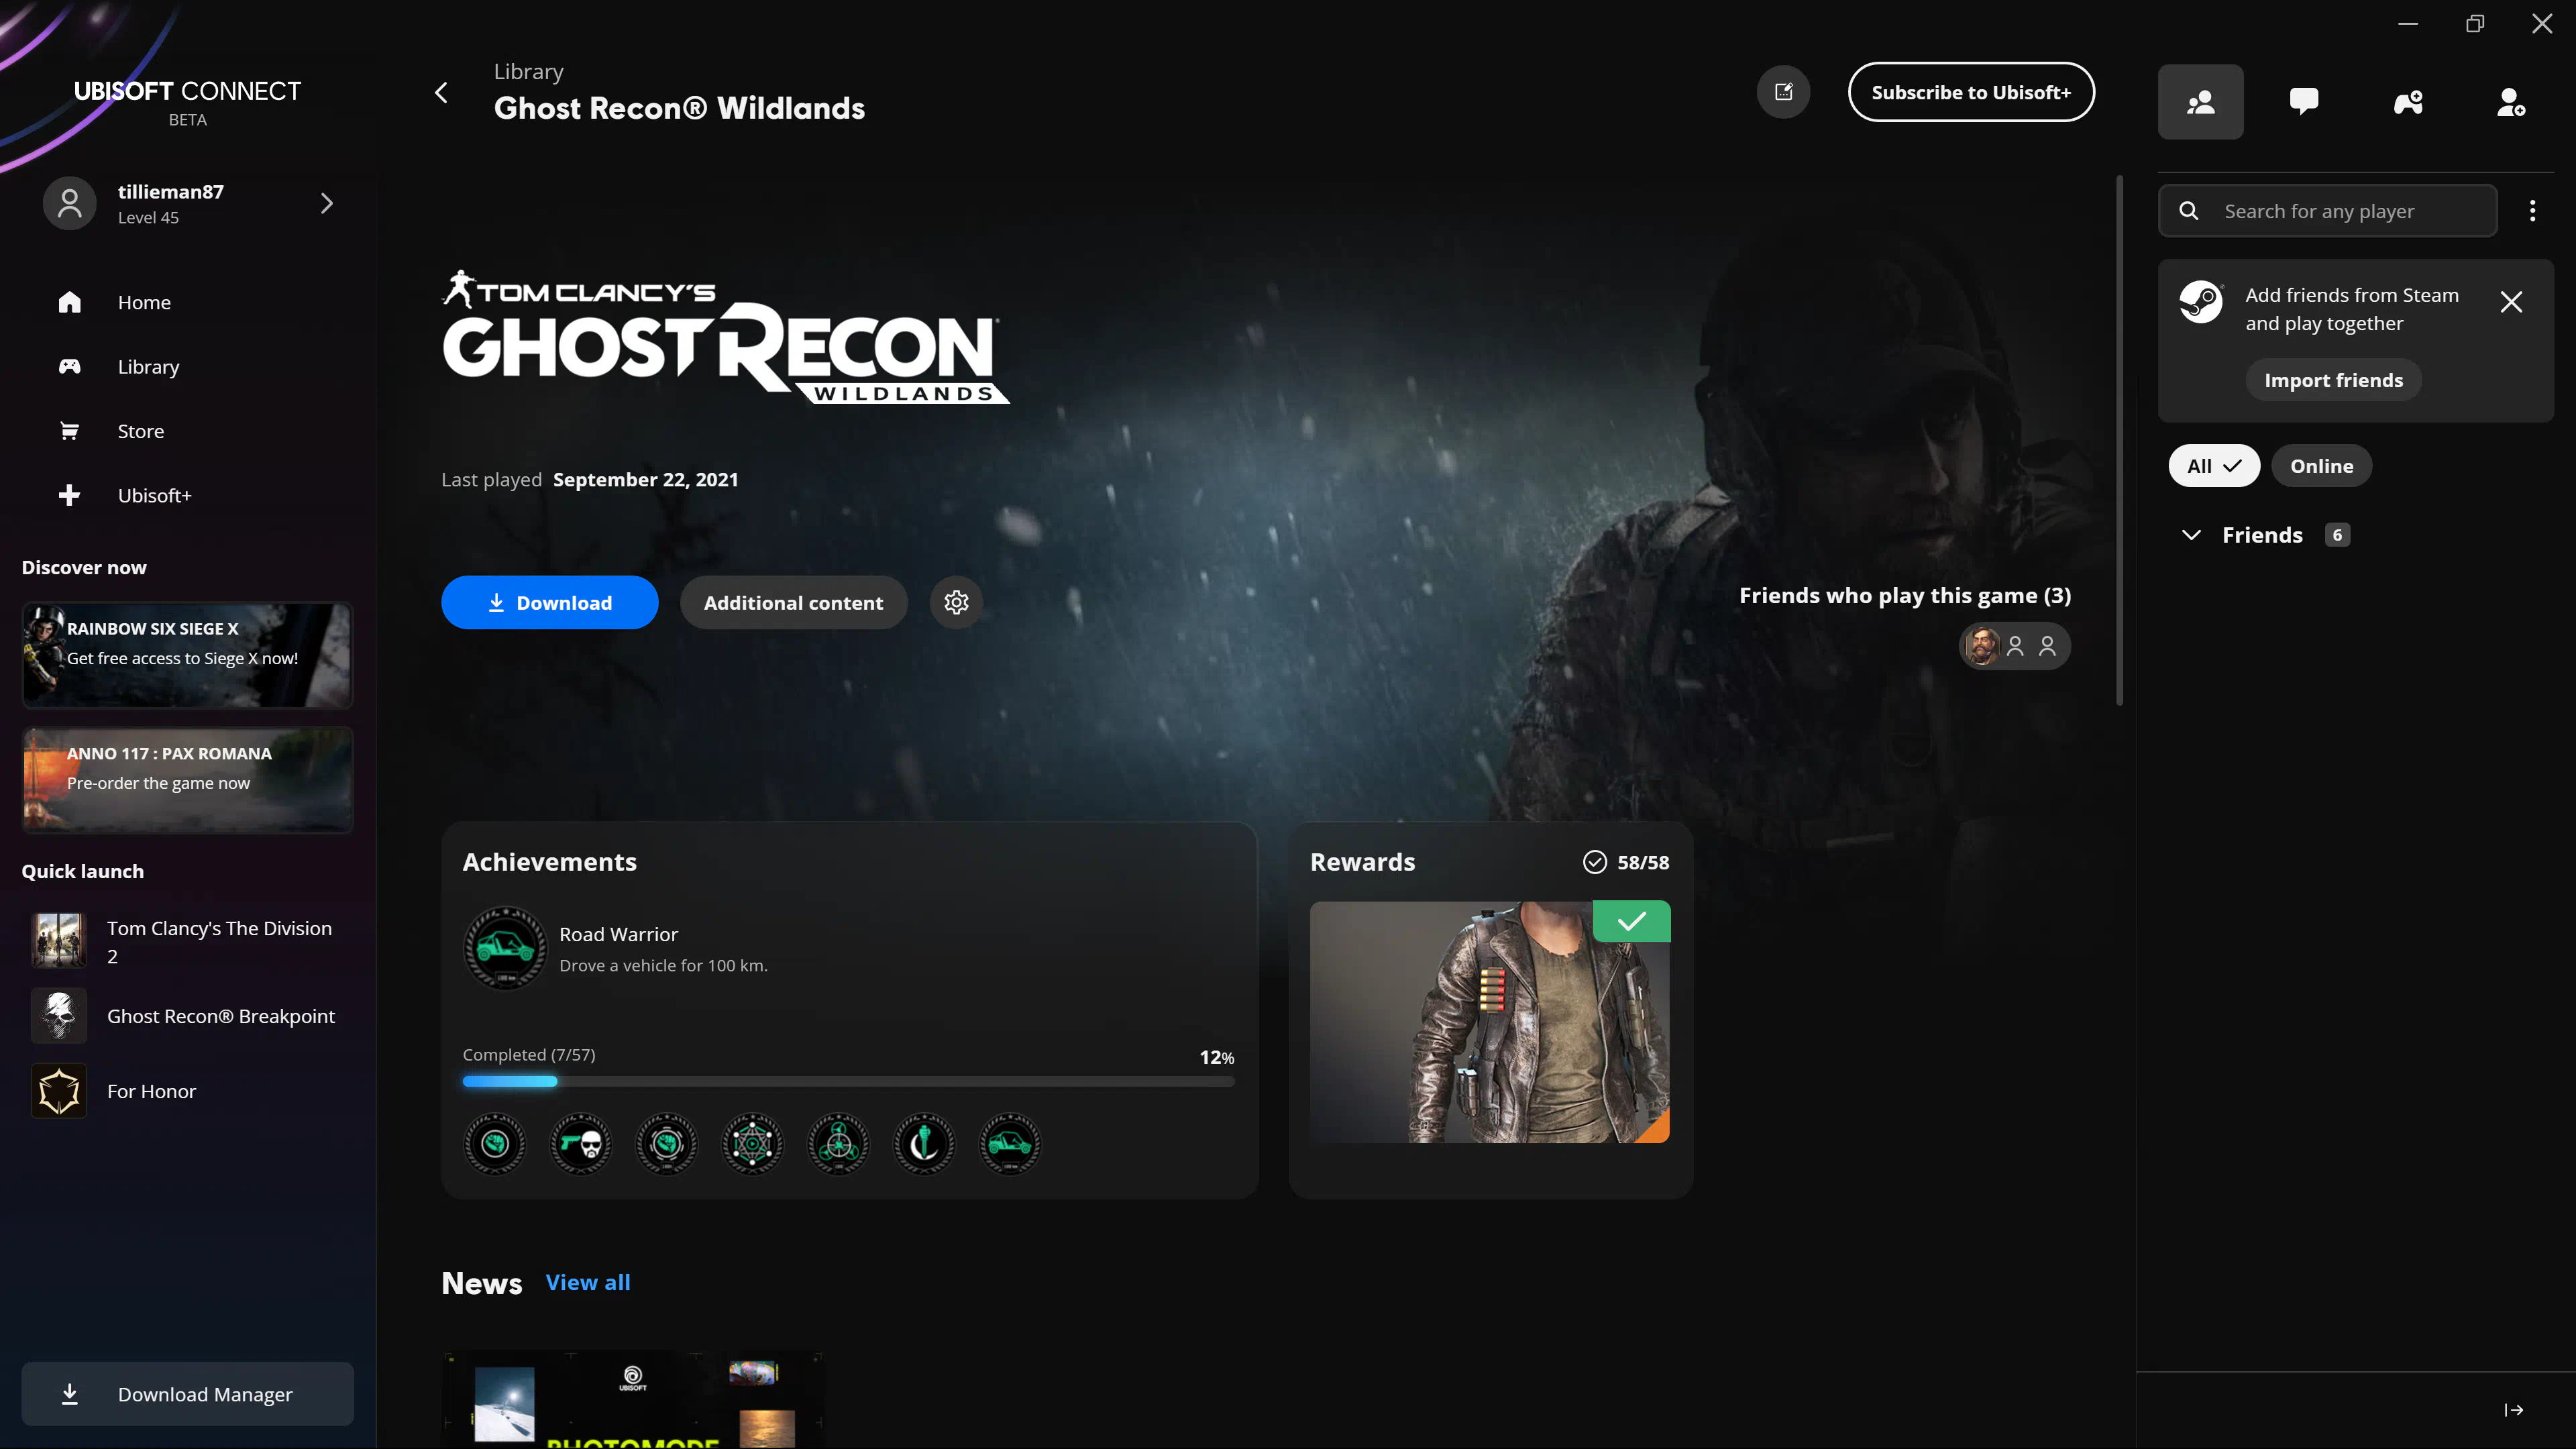Click Import friends button
The image size is (2576, 1449).
click(x=2333, y=380)
